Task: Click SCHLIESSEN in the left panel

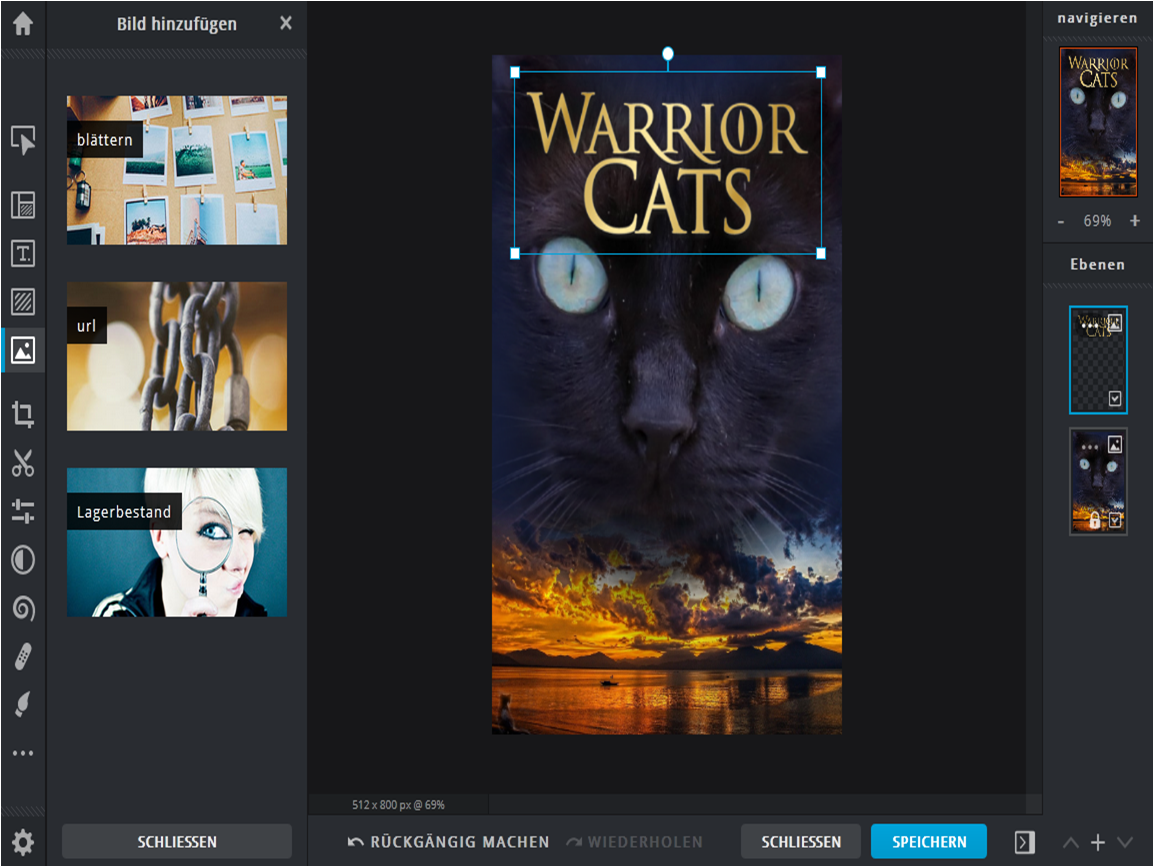Action: click(177, 842)
